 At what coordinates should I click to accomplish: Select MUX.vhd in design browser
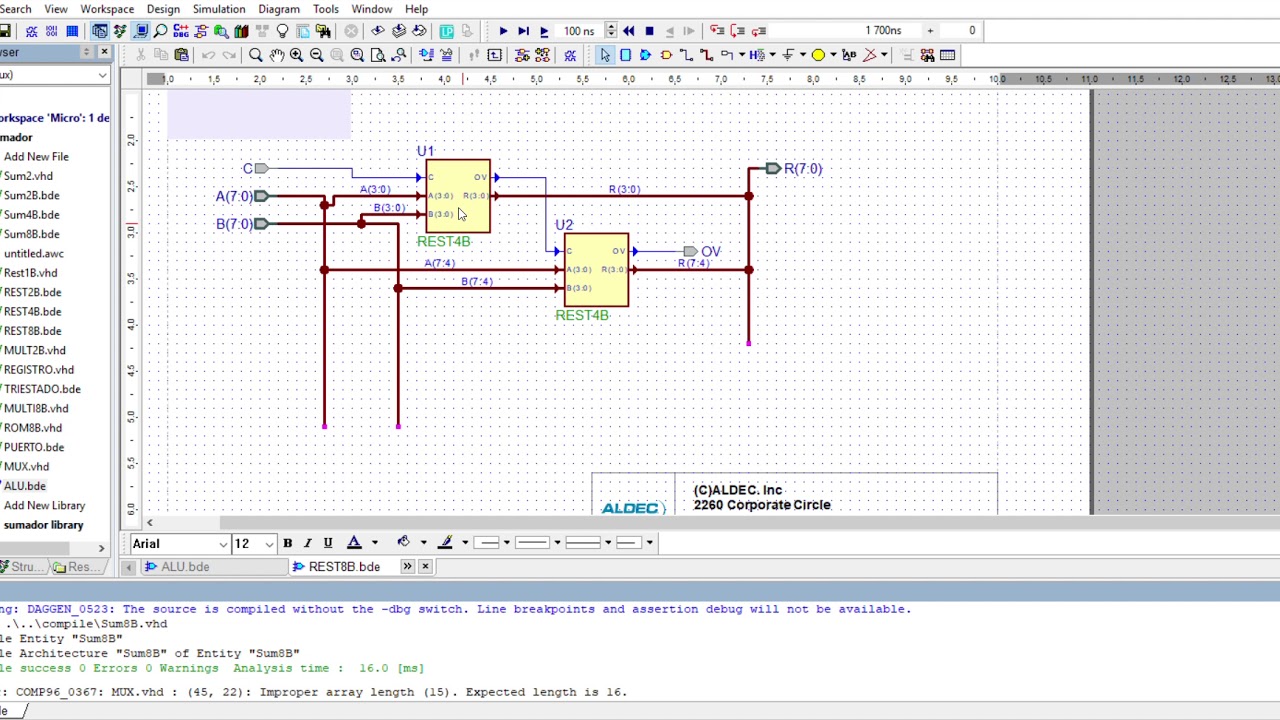[x=26, y=467]
